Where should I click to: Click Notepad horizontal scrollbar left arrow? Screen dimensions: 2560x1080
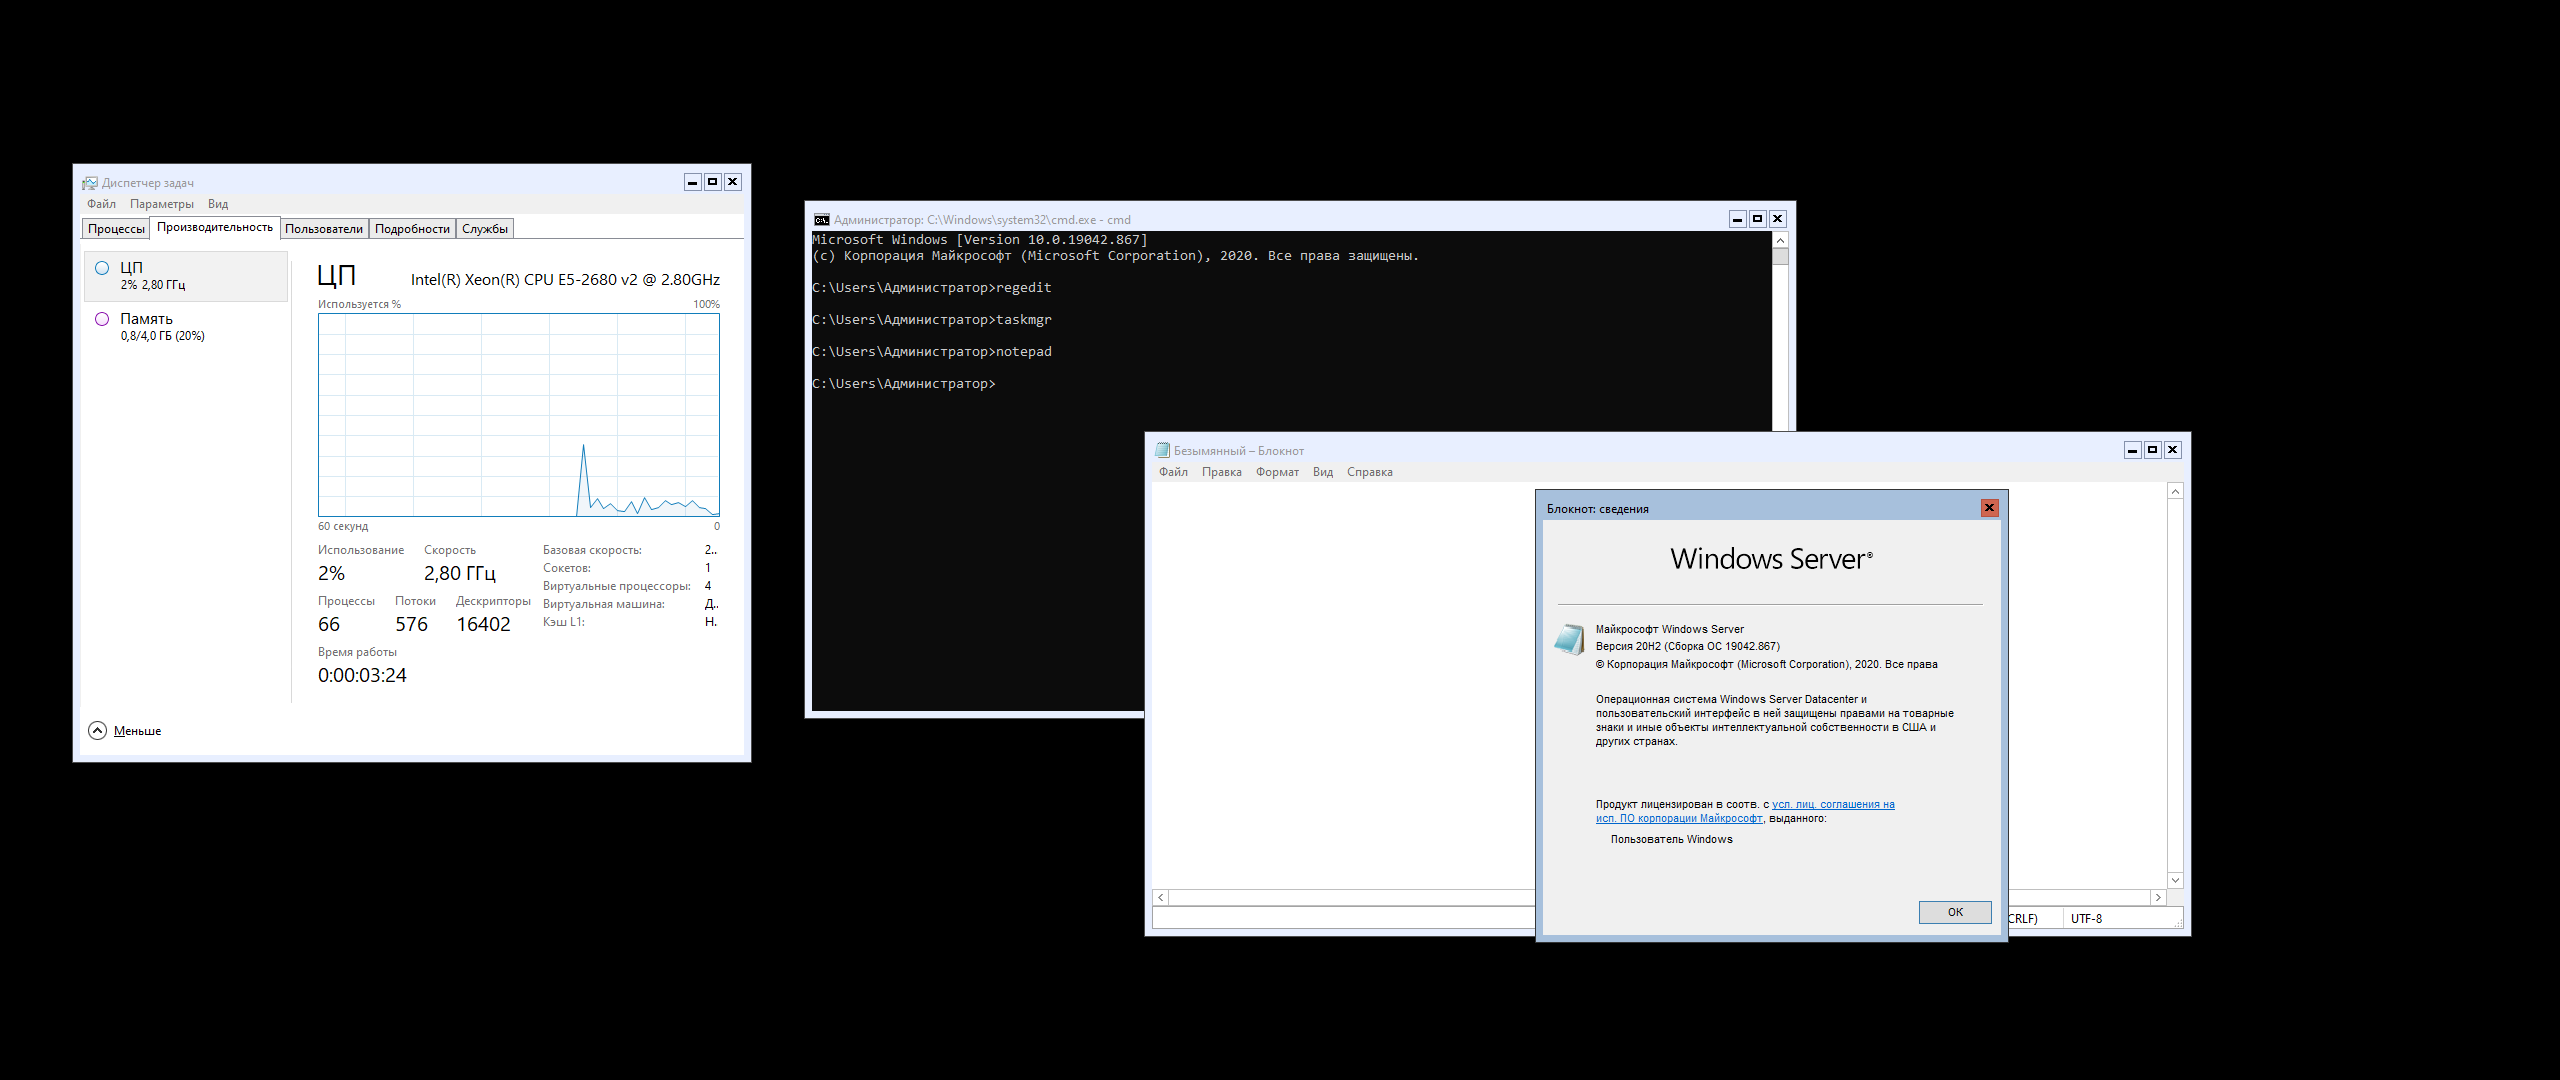tap(1161, 898)
